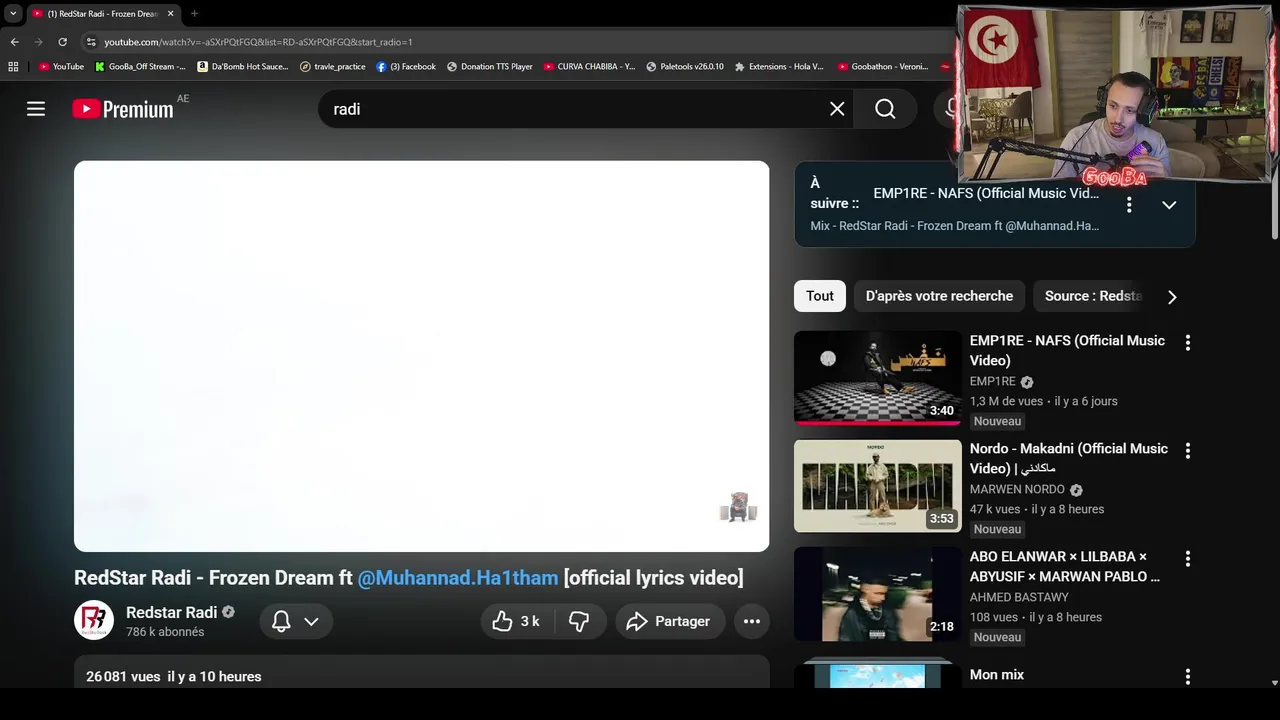The image size is (1280, 720).
Task: Open YouTube bookmark
Action: [x=61, y=67]
